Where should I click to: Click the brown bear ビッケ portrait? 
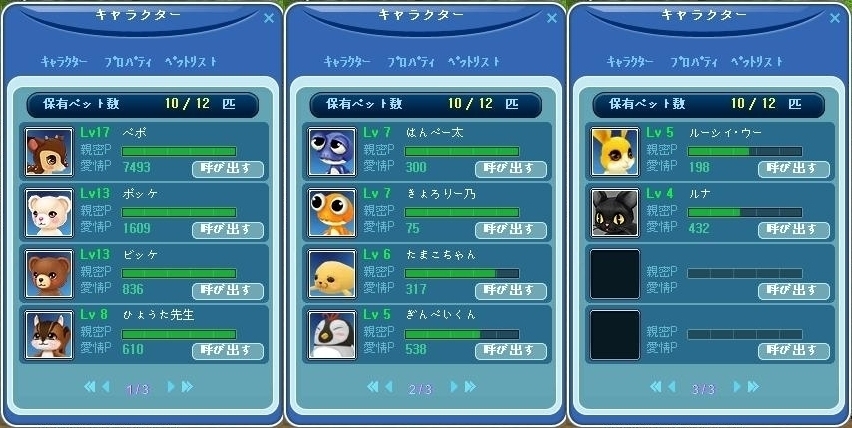click(49, 274)
